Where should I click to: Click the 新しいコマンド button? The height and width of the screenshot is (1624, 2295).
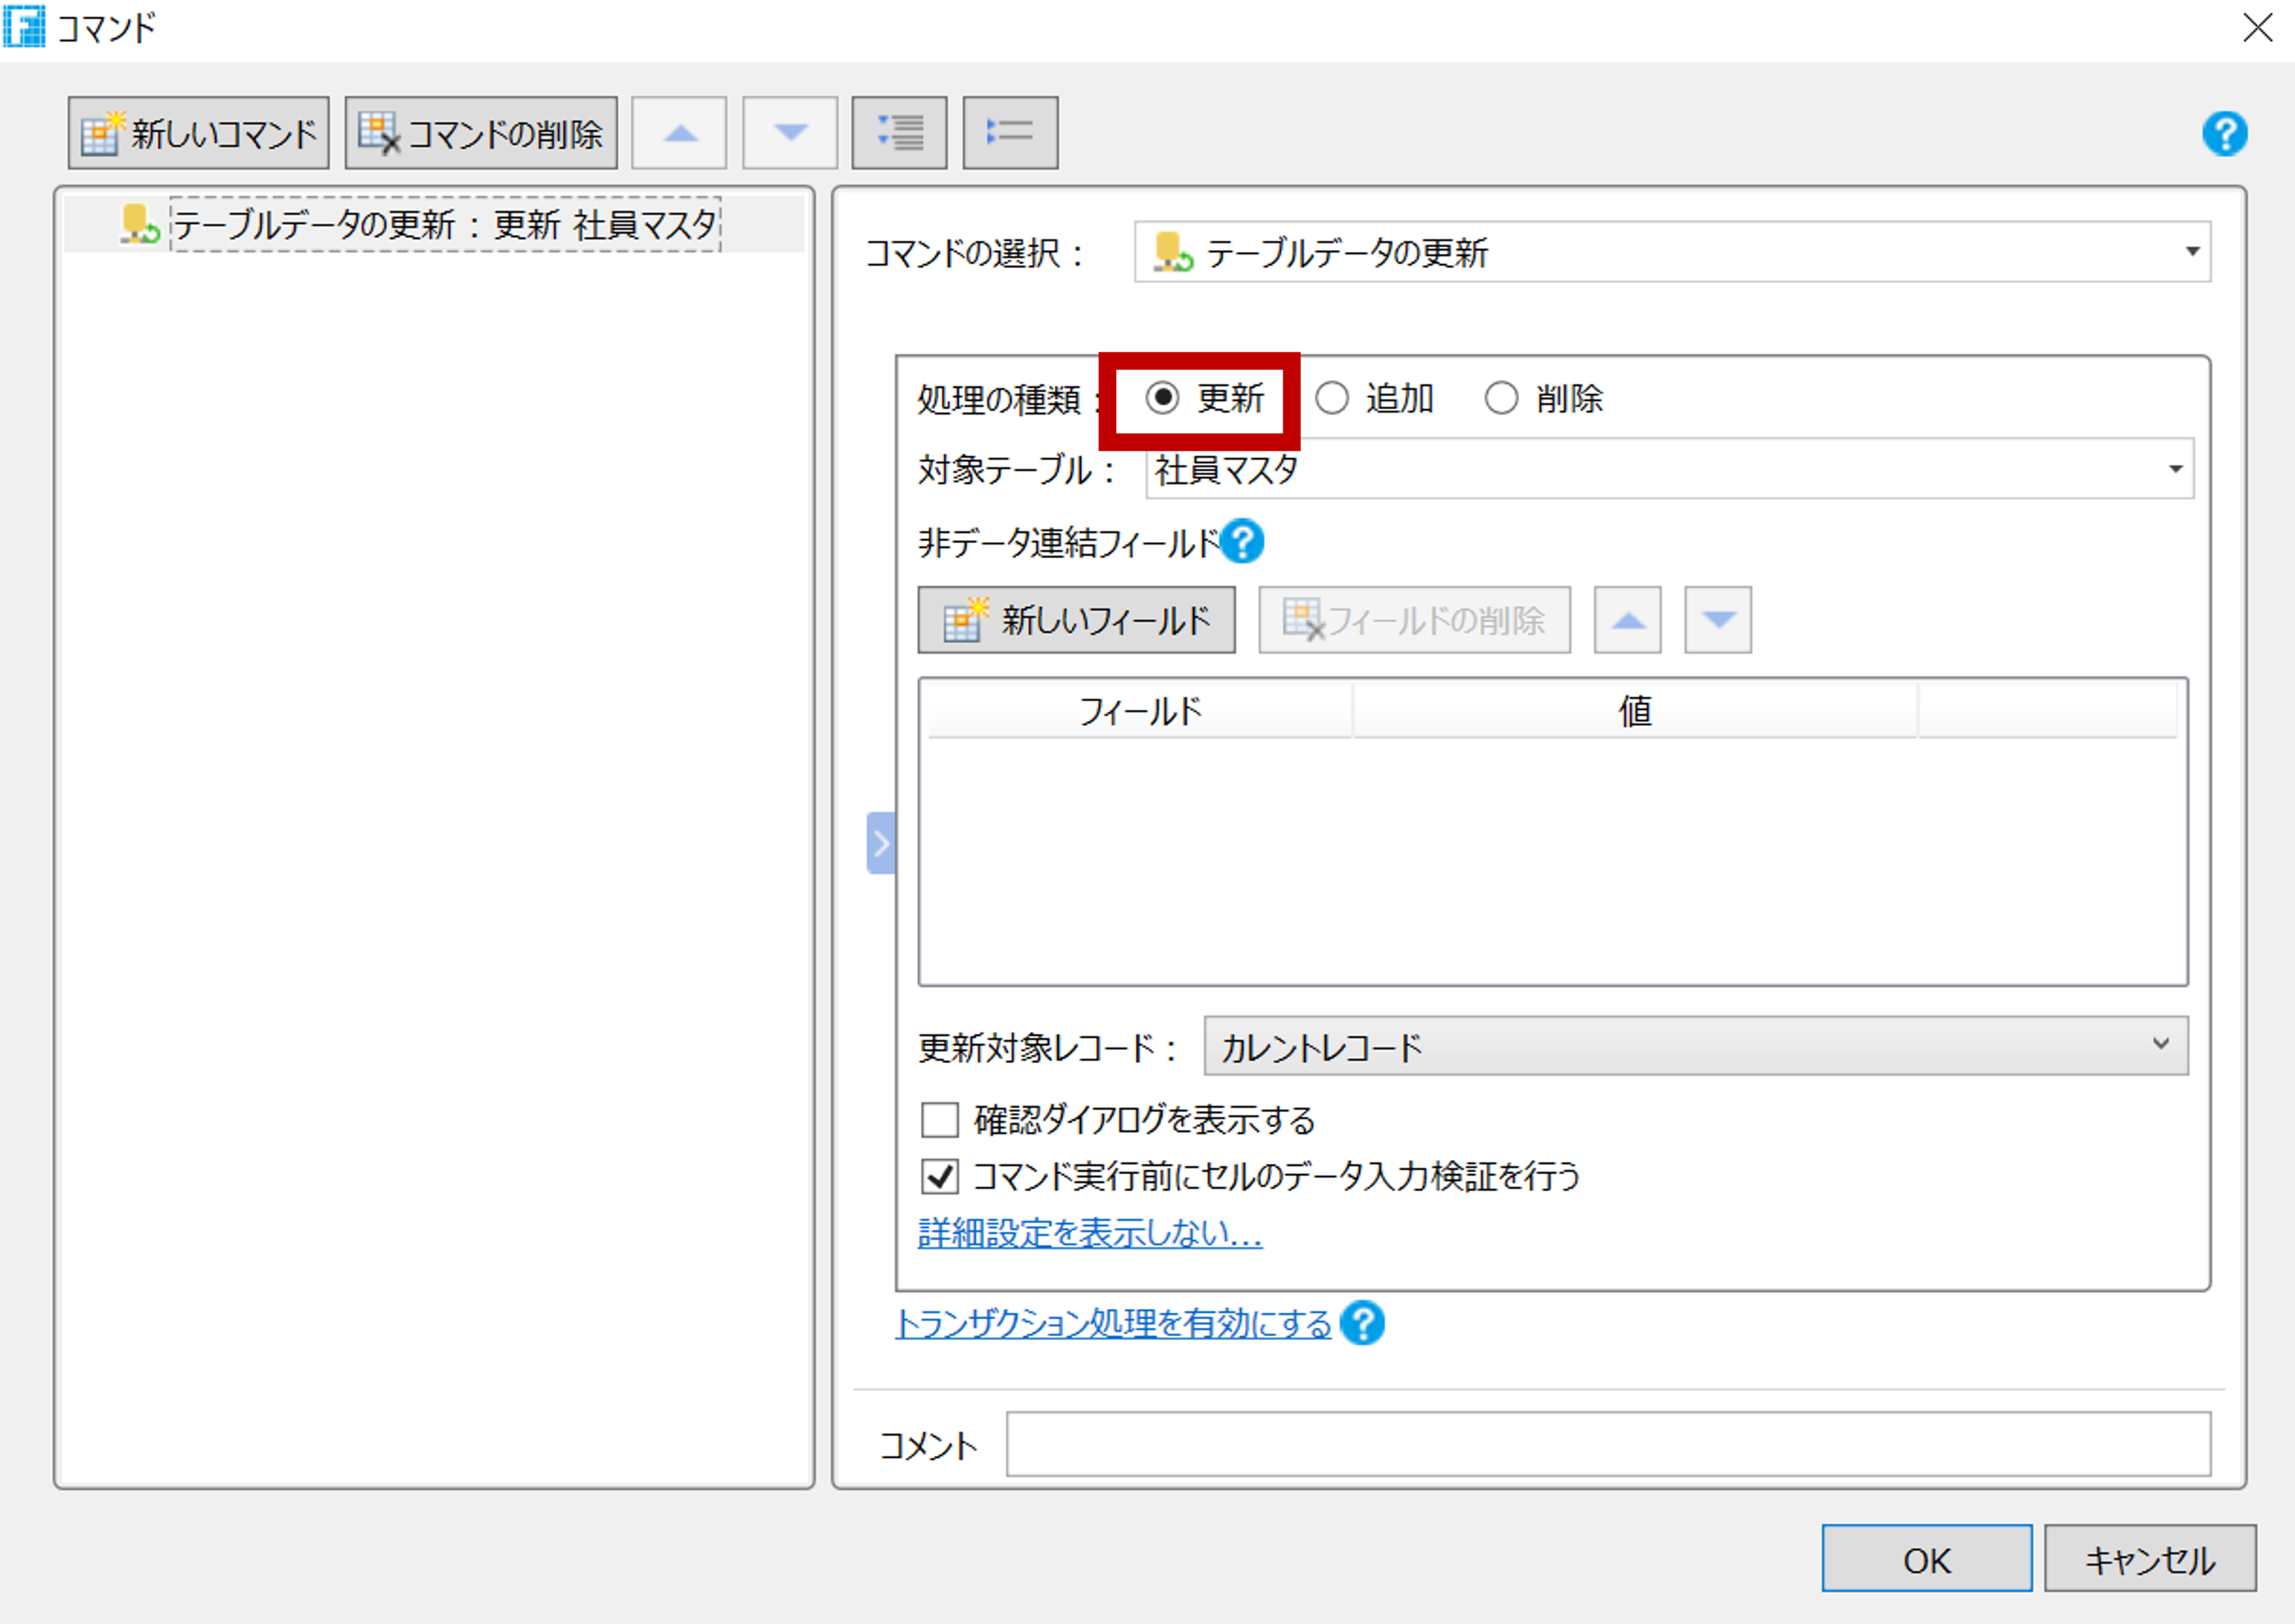click(x=198, y=133)
